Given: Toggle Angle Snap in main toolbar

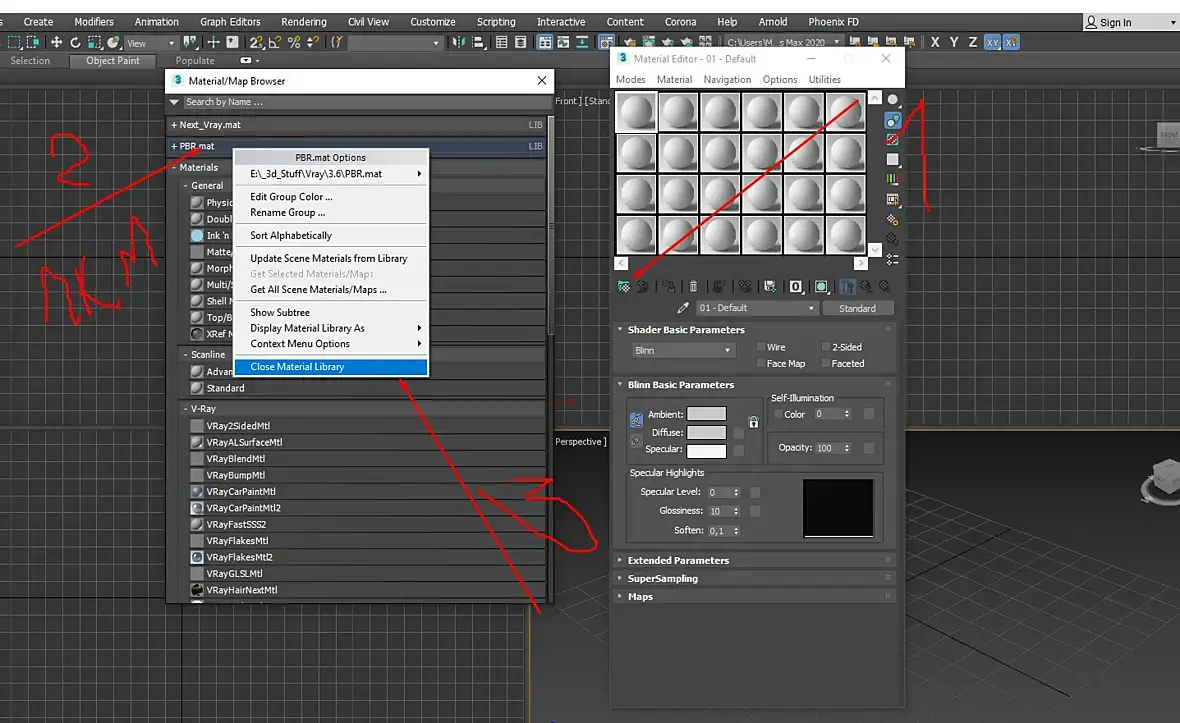Looking at the screenshot, I should pyautogui.click(x=275, y=42).
